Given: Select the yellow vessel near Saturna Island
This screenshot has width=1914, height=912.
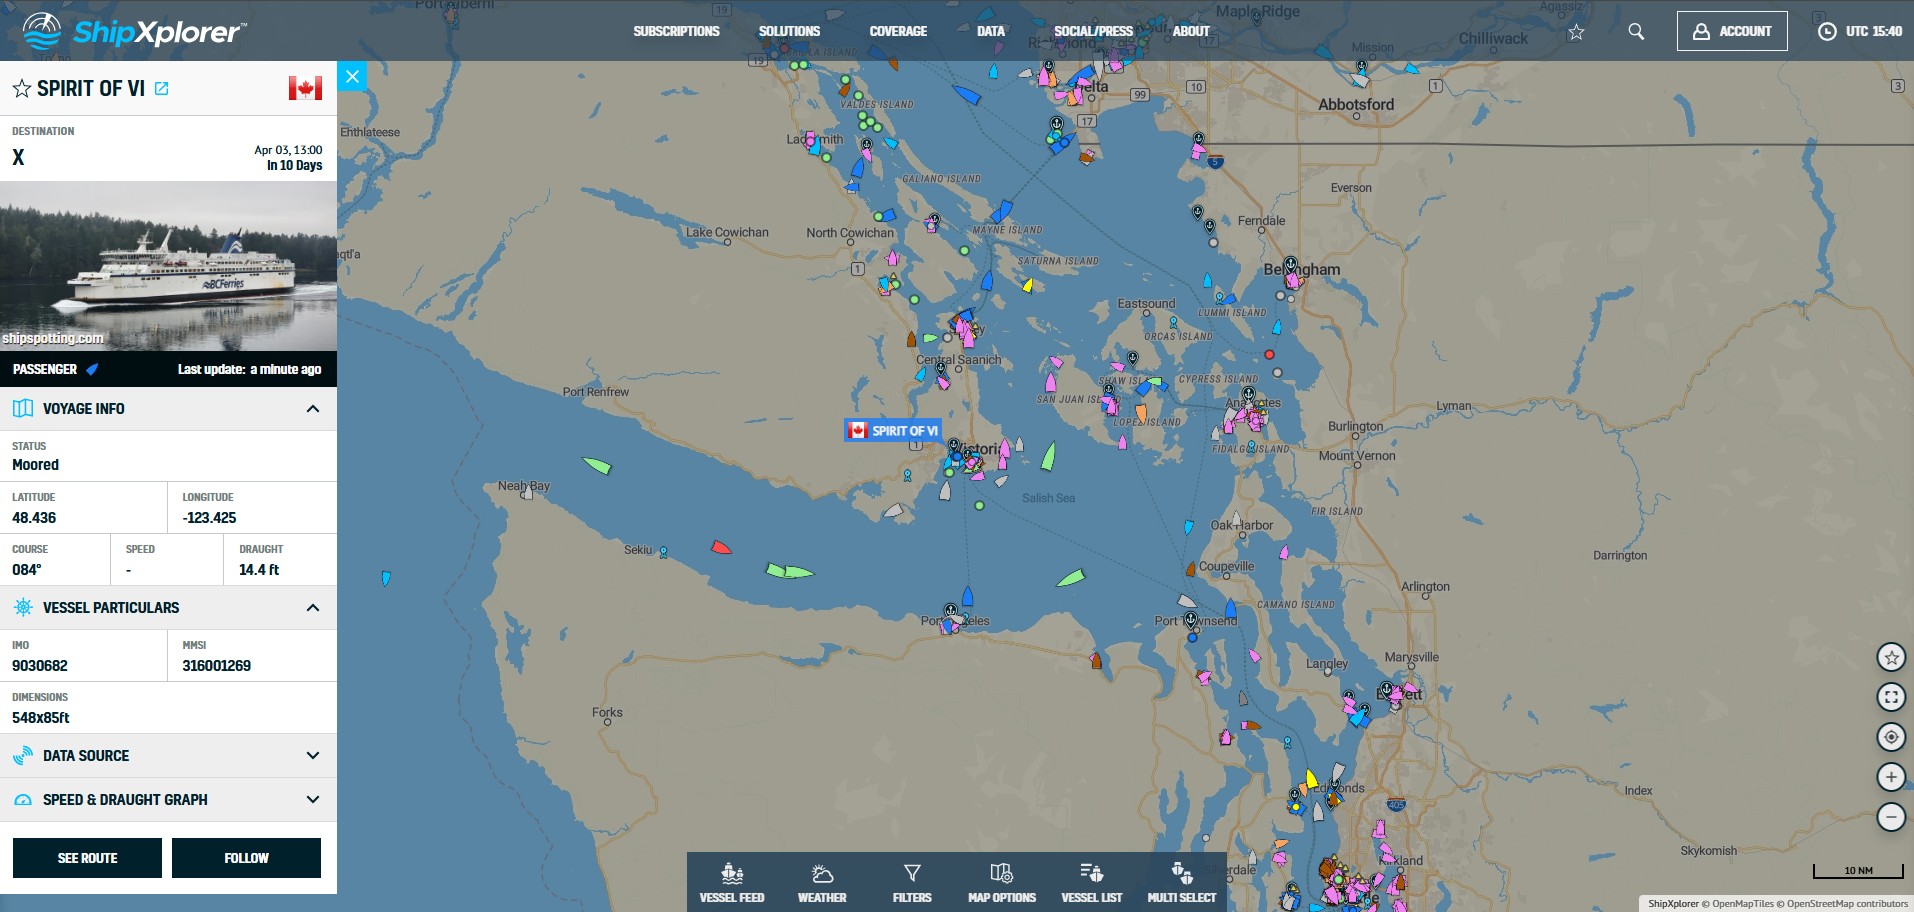Looking at the screenshot, I should pyautogui.click(x=1027, y=286).
